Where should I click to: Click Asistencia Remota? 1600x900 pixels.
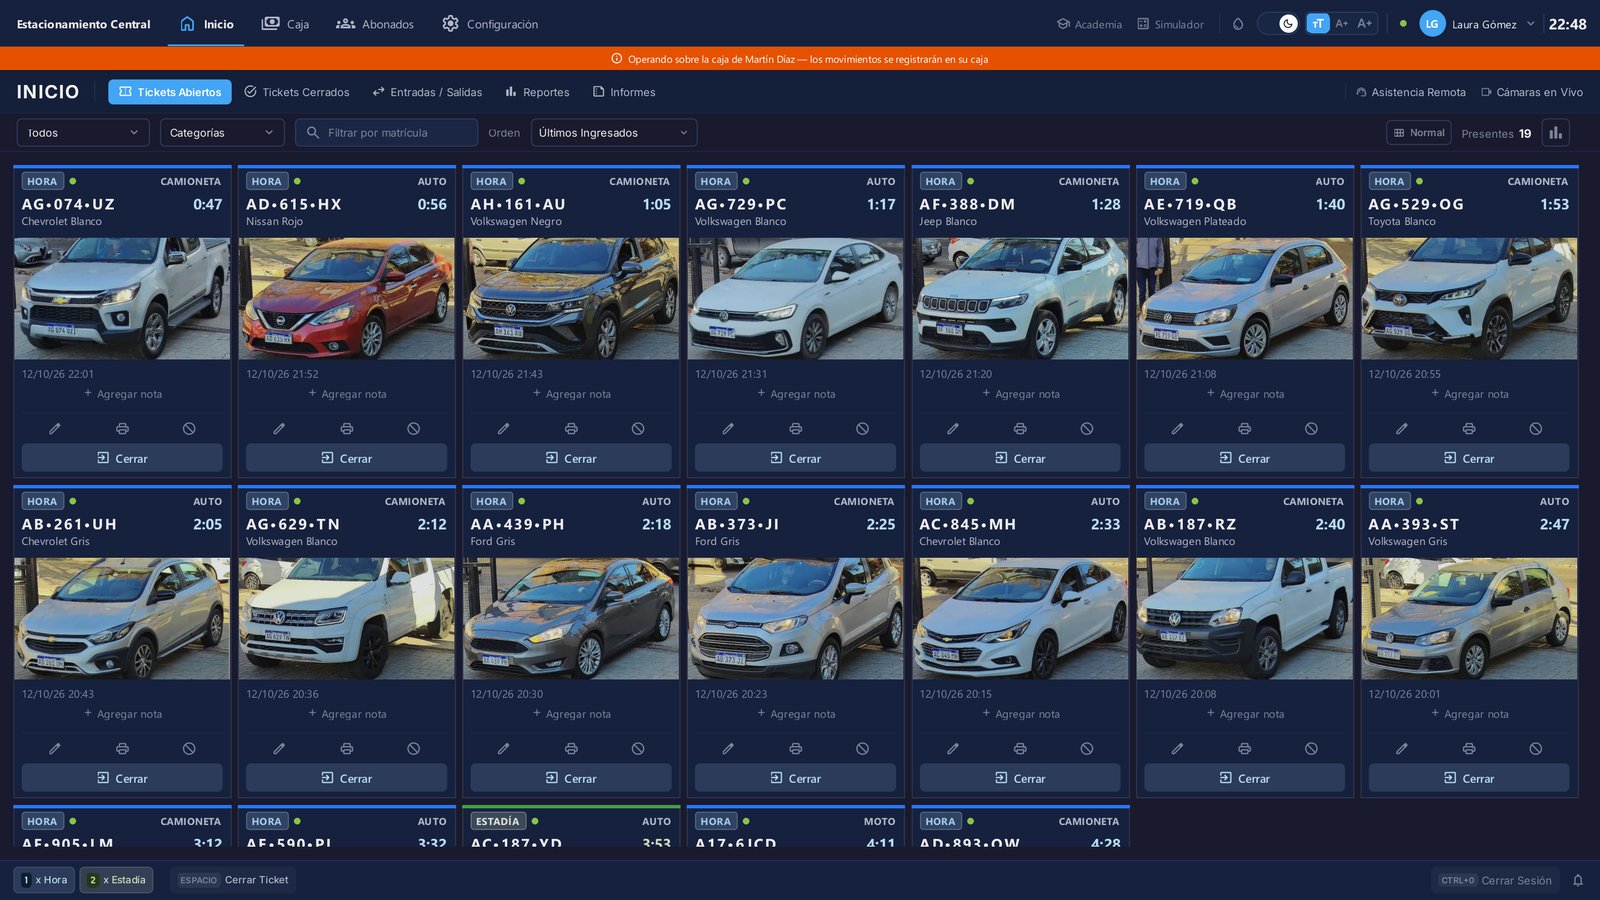click(1410, 92)
